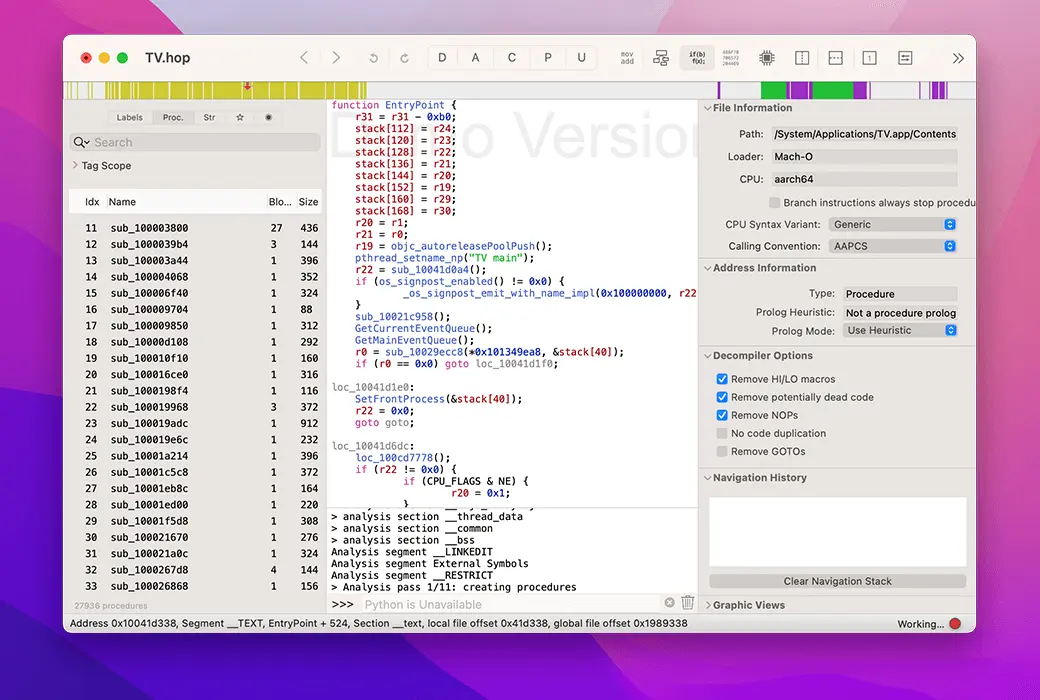This screenshot has width=1040, height=700.
Task: Select procedure sub_10001a214
Action: pyautogui.click(x=195, y=456)
